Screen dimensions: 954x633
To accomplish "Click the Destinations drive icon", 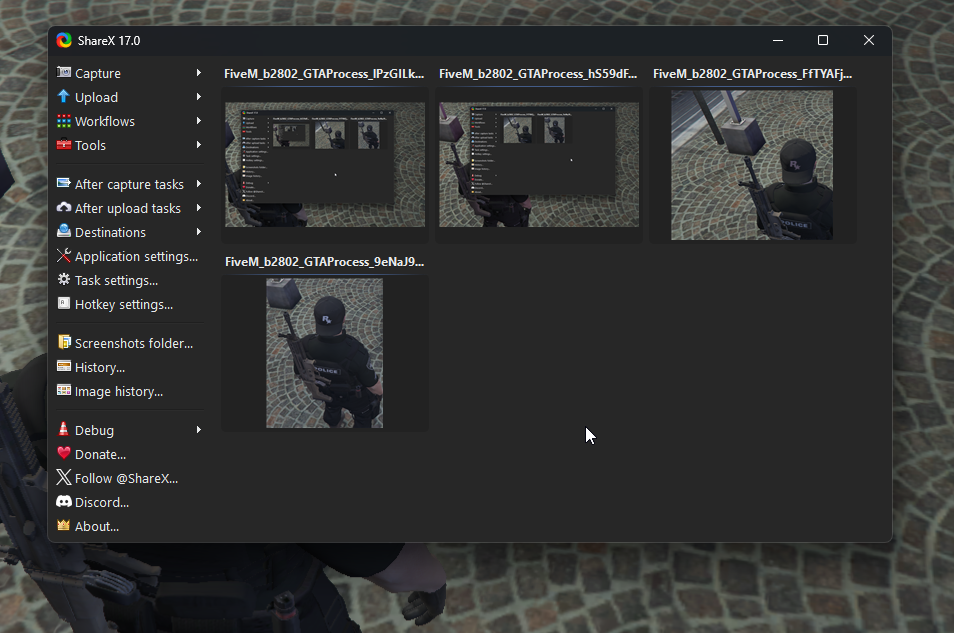I will click(64, 231).
